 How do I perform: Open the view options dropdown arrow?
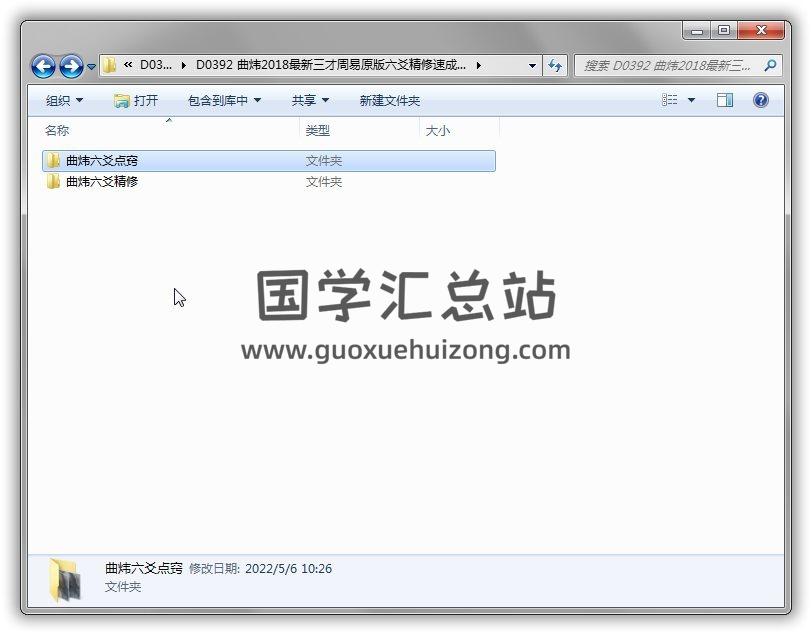pos(691,100)
